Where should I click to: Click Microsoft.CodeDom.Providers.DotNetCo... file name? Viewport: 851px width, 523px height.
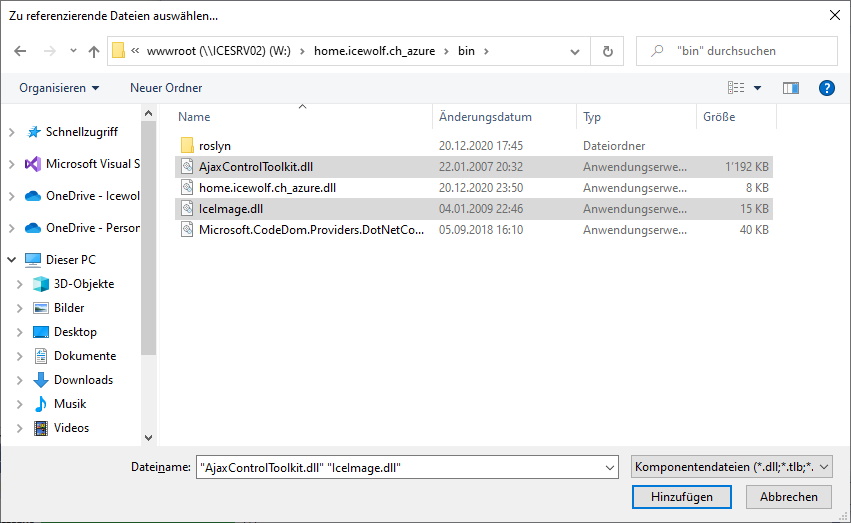click(312, 230)
